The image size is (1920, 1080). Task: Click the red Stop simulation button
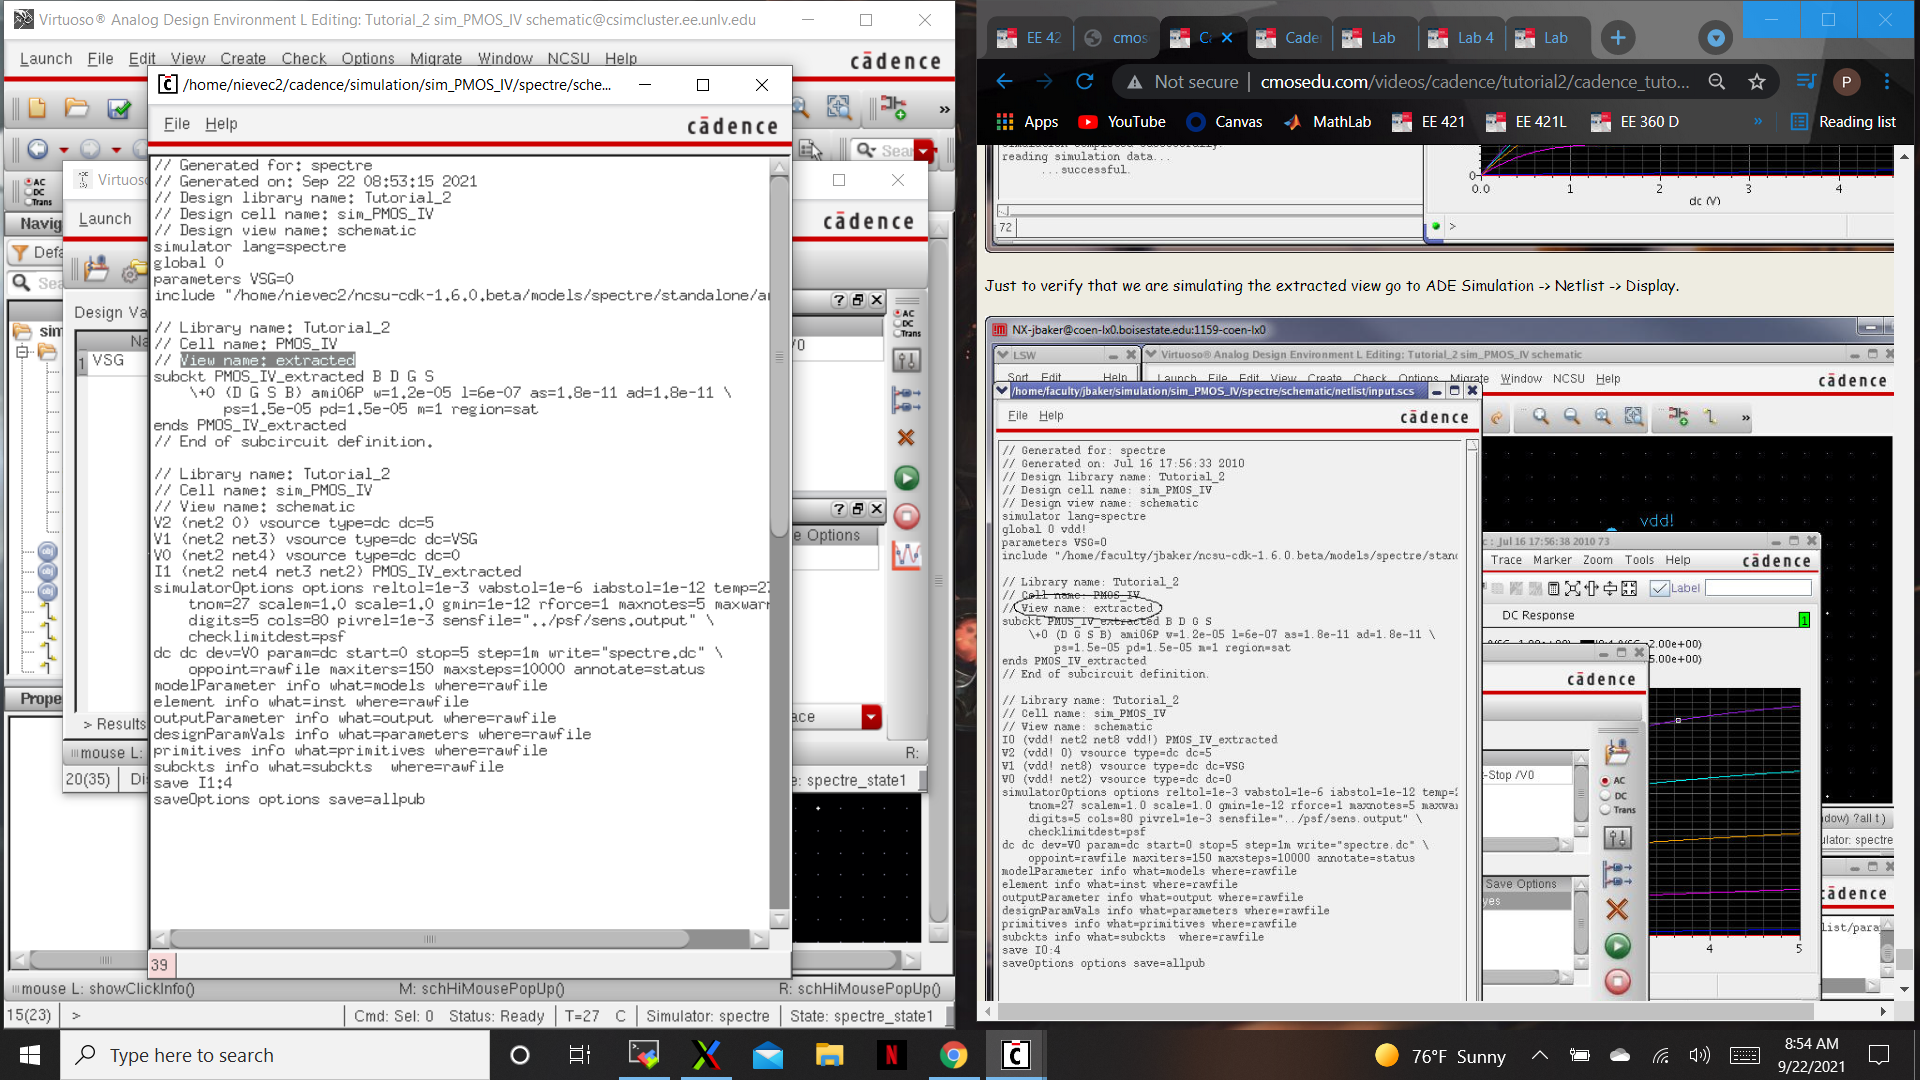click(906, 516)
